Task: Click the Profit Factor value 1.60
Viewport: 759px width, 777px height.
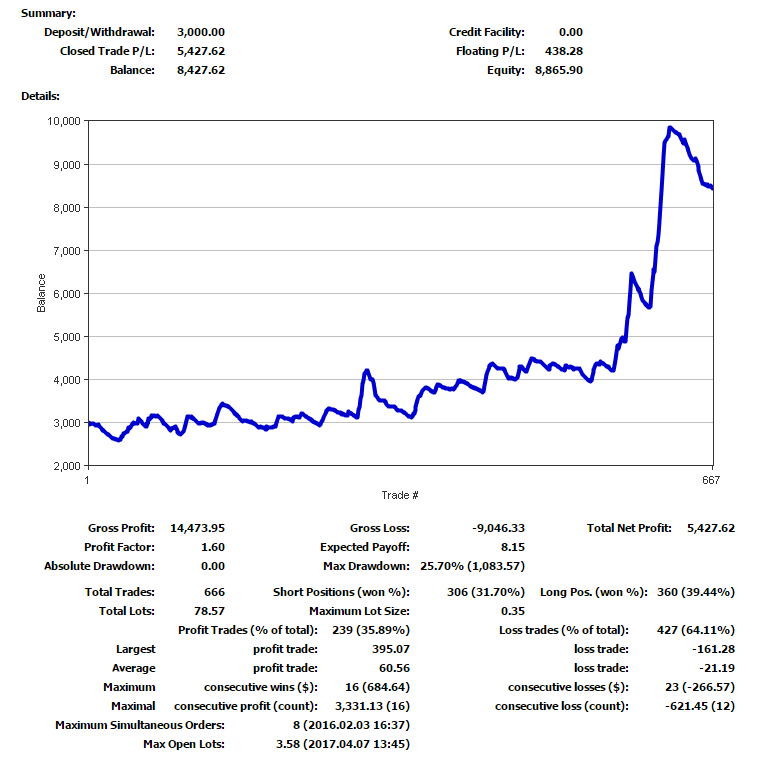Action: pyautogui.click(x=212, y=547)
